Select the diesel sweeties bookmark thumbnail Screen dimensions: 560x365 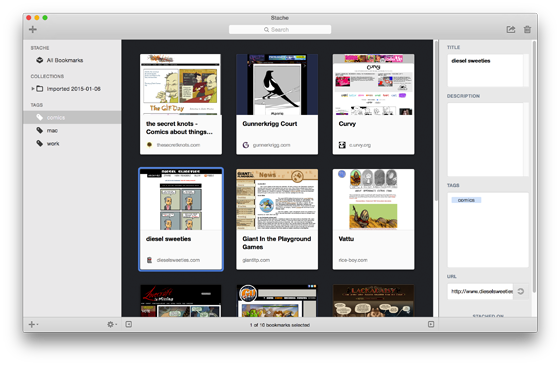181,199
